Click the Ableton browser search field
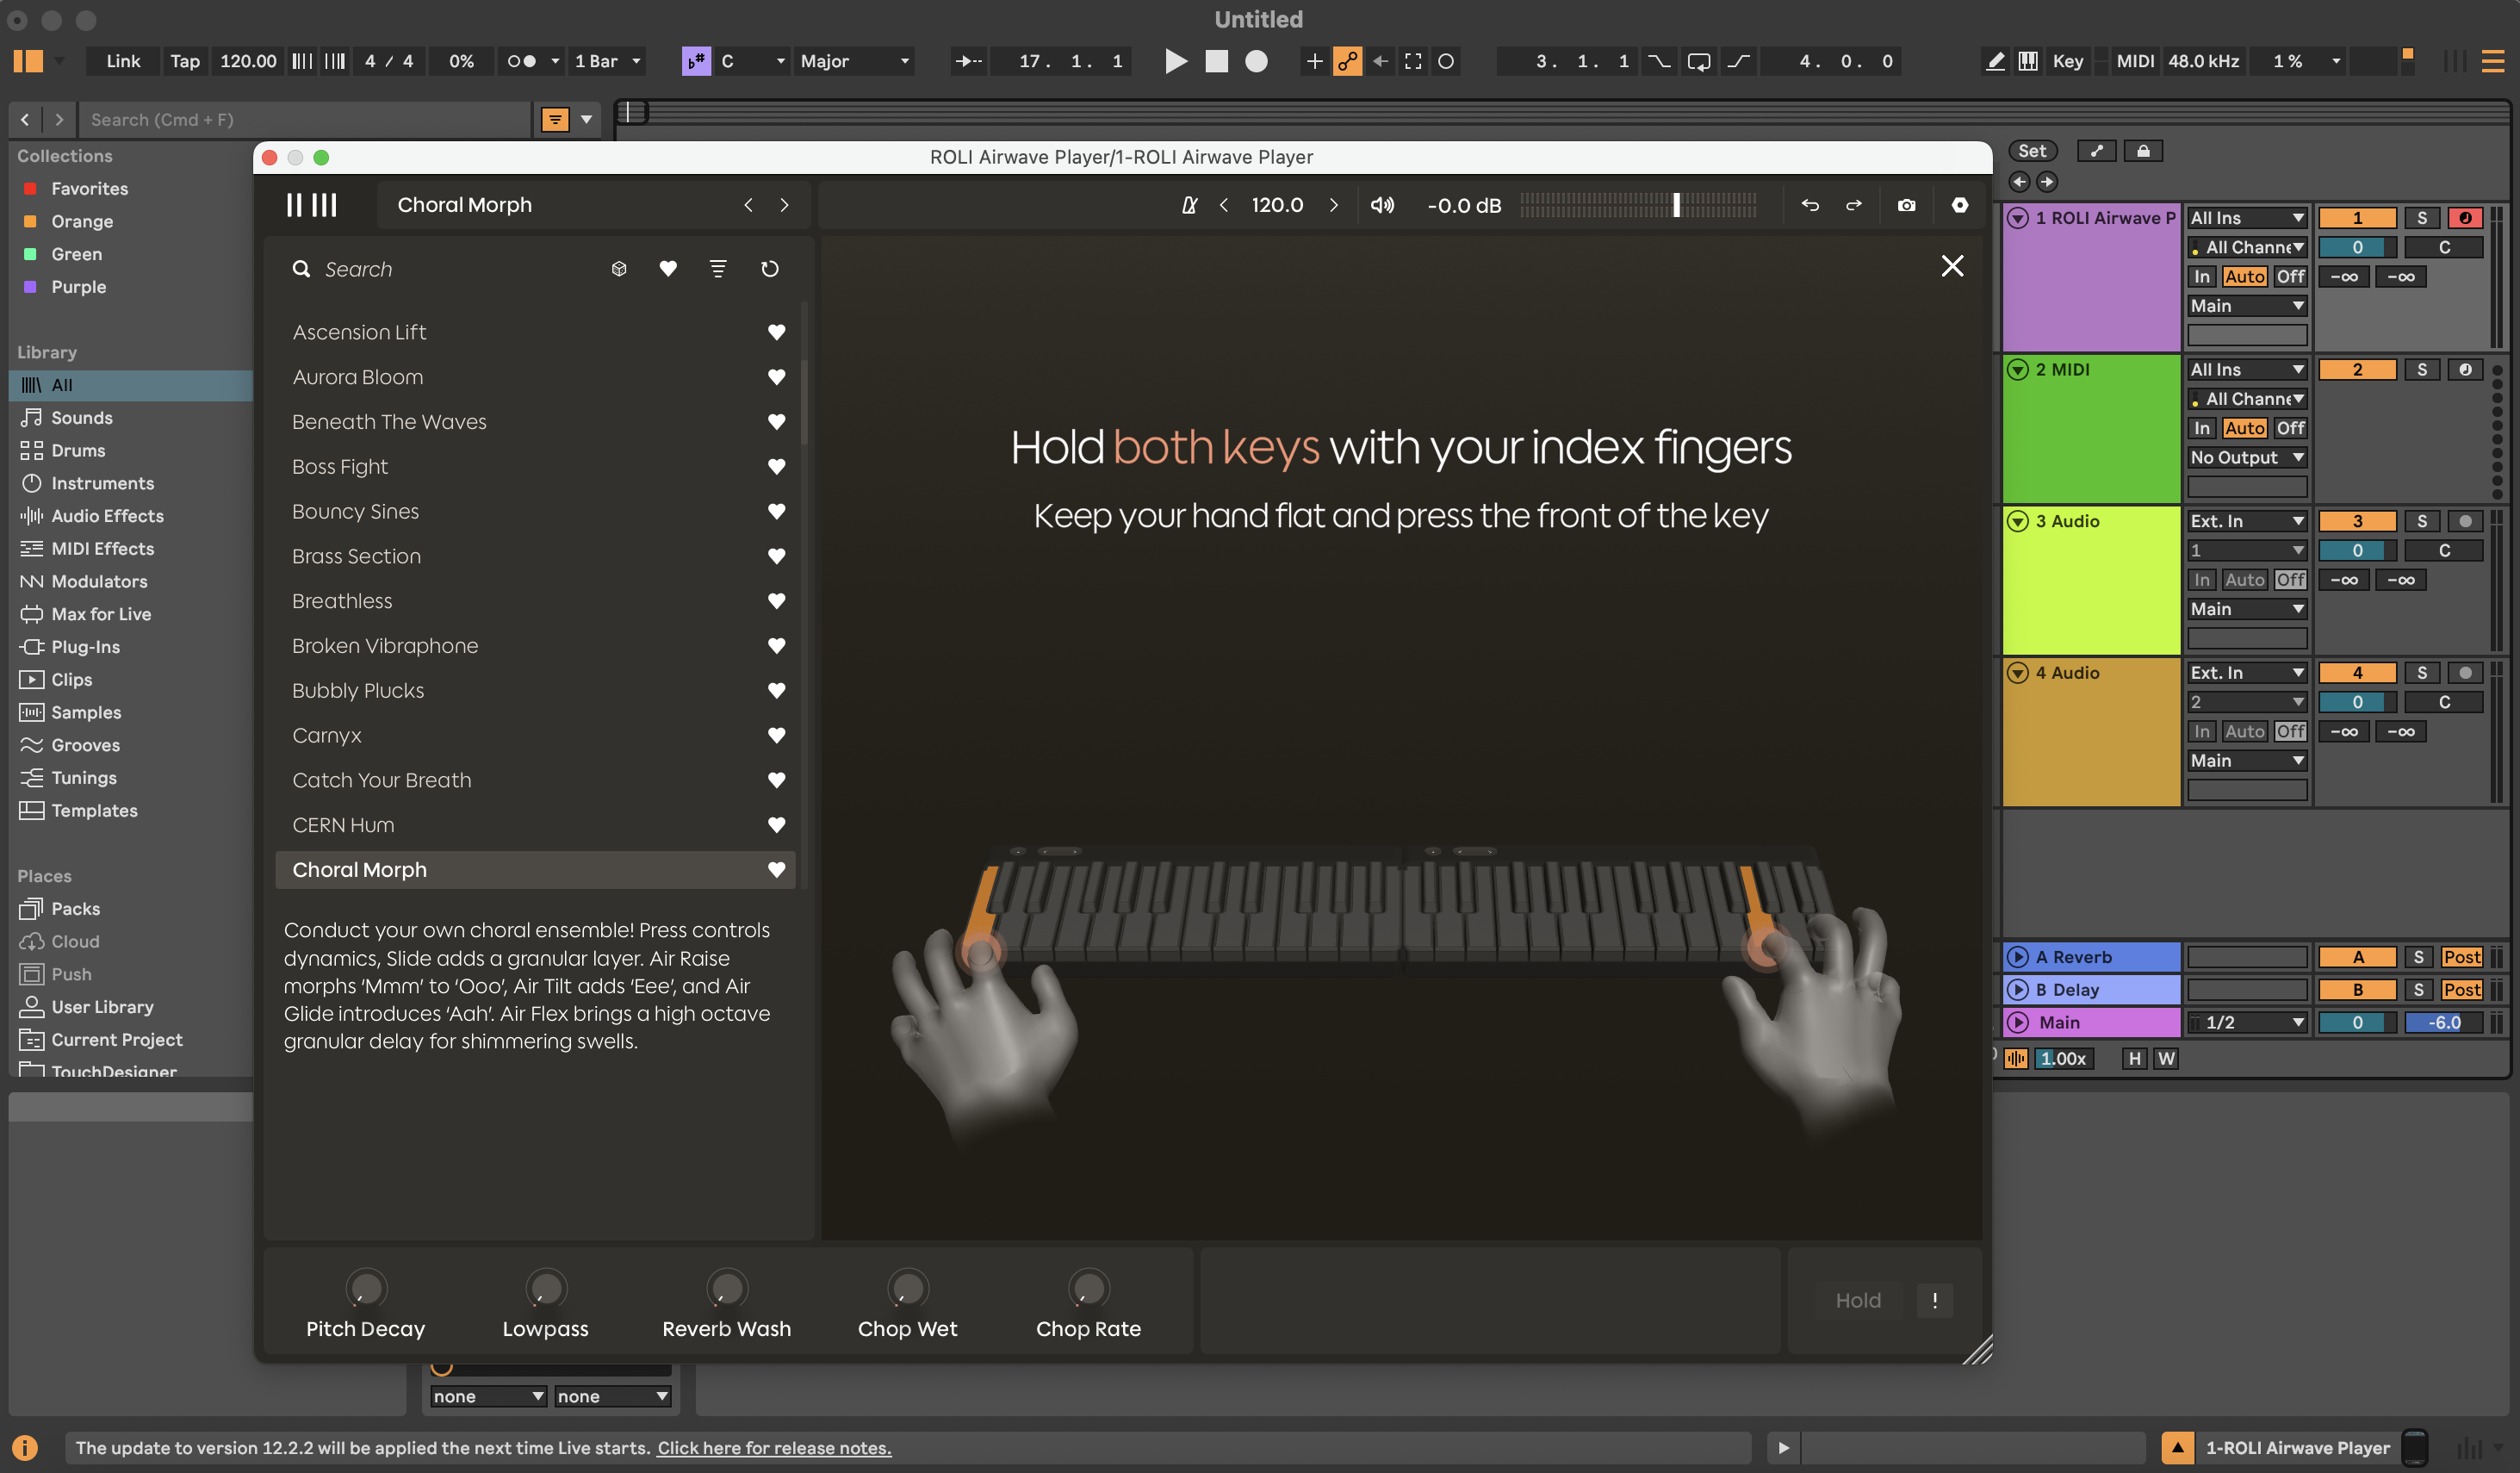This screenshot has width=2520, height=1473. pyautogui.click(x=300, y=119)
